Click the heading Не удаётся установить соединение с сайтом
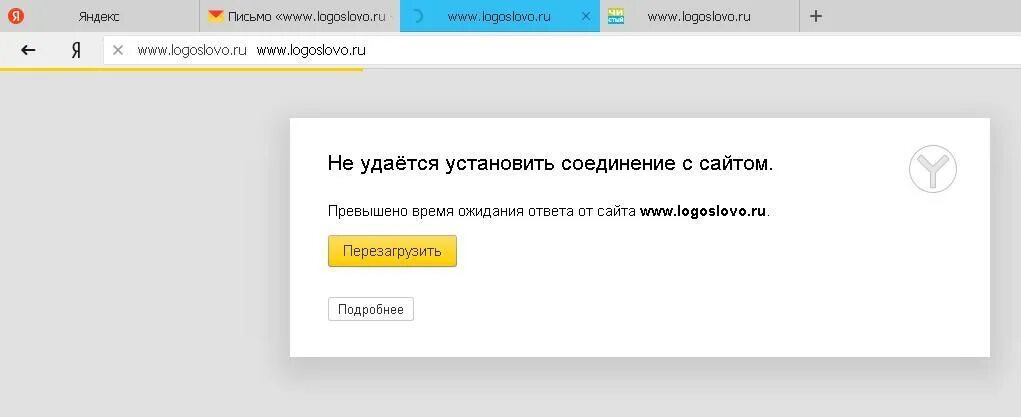Viewport: 1021px width, 417px height. (x=550, y=163)
